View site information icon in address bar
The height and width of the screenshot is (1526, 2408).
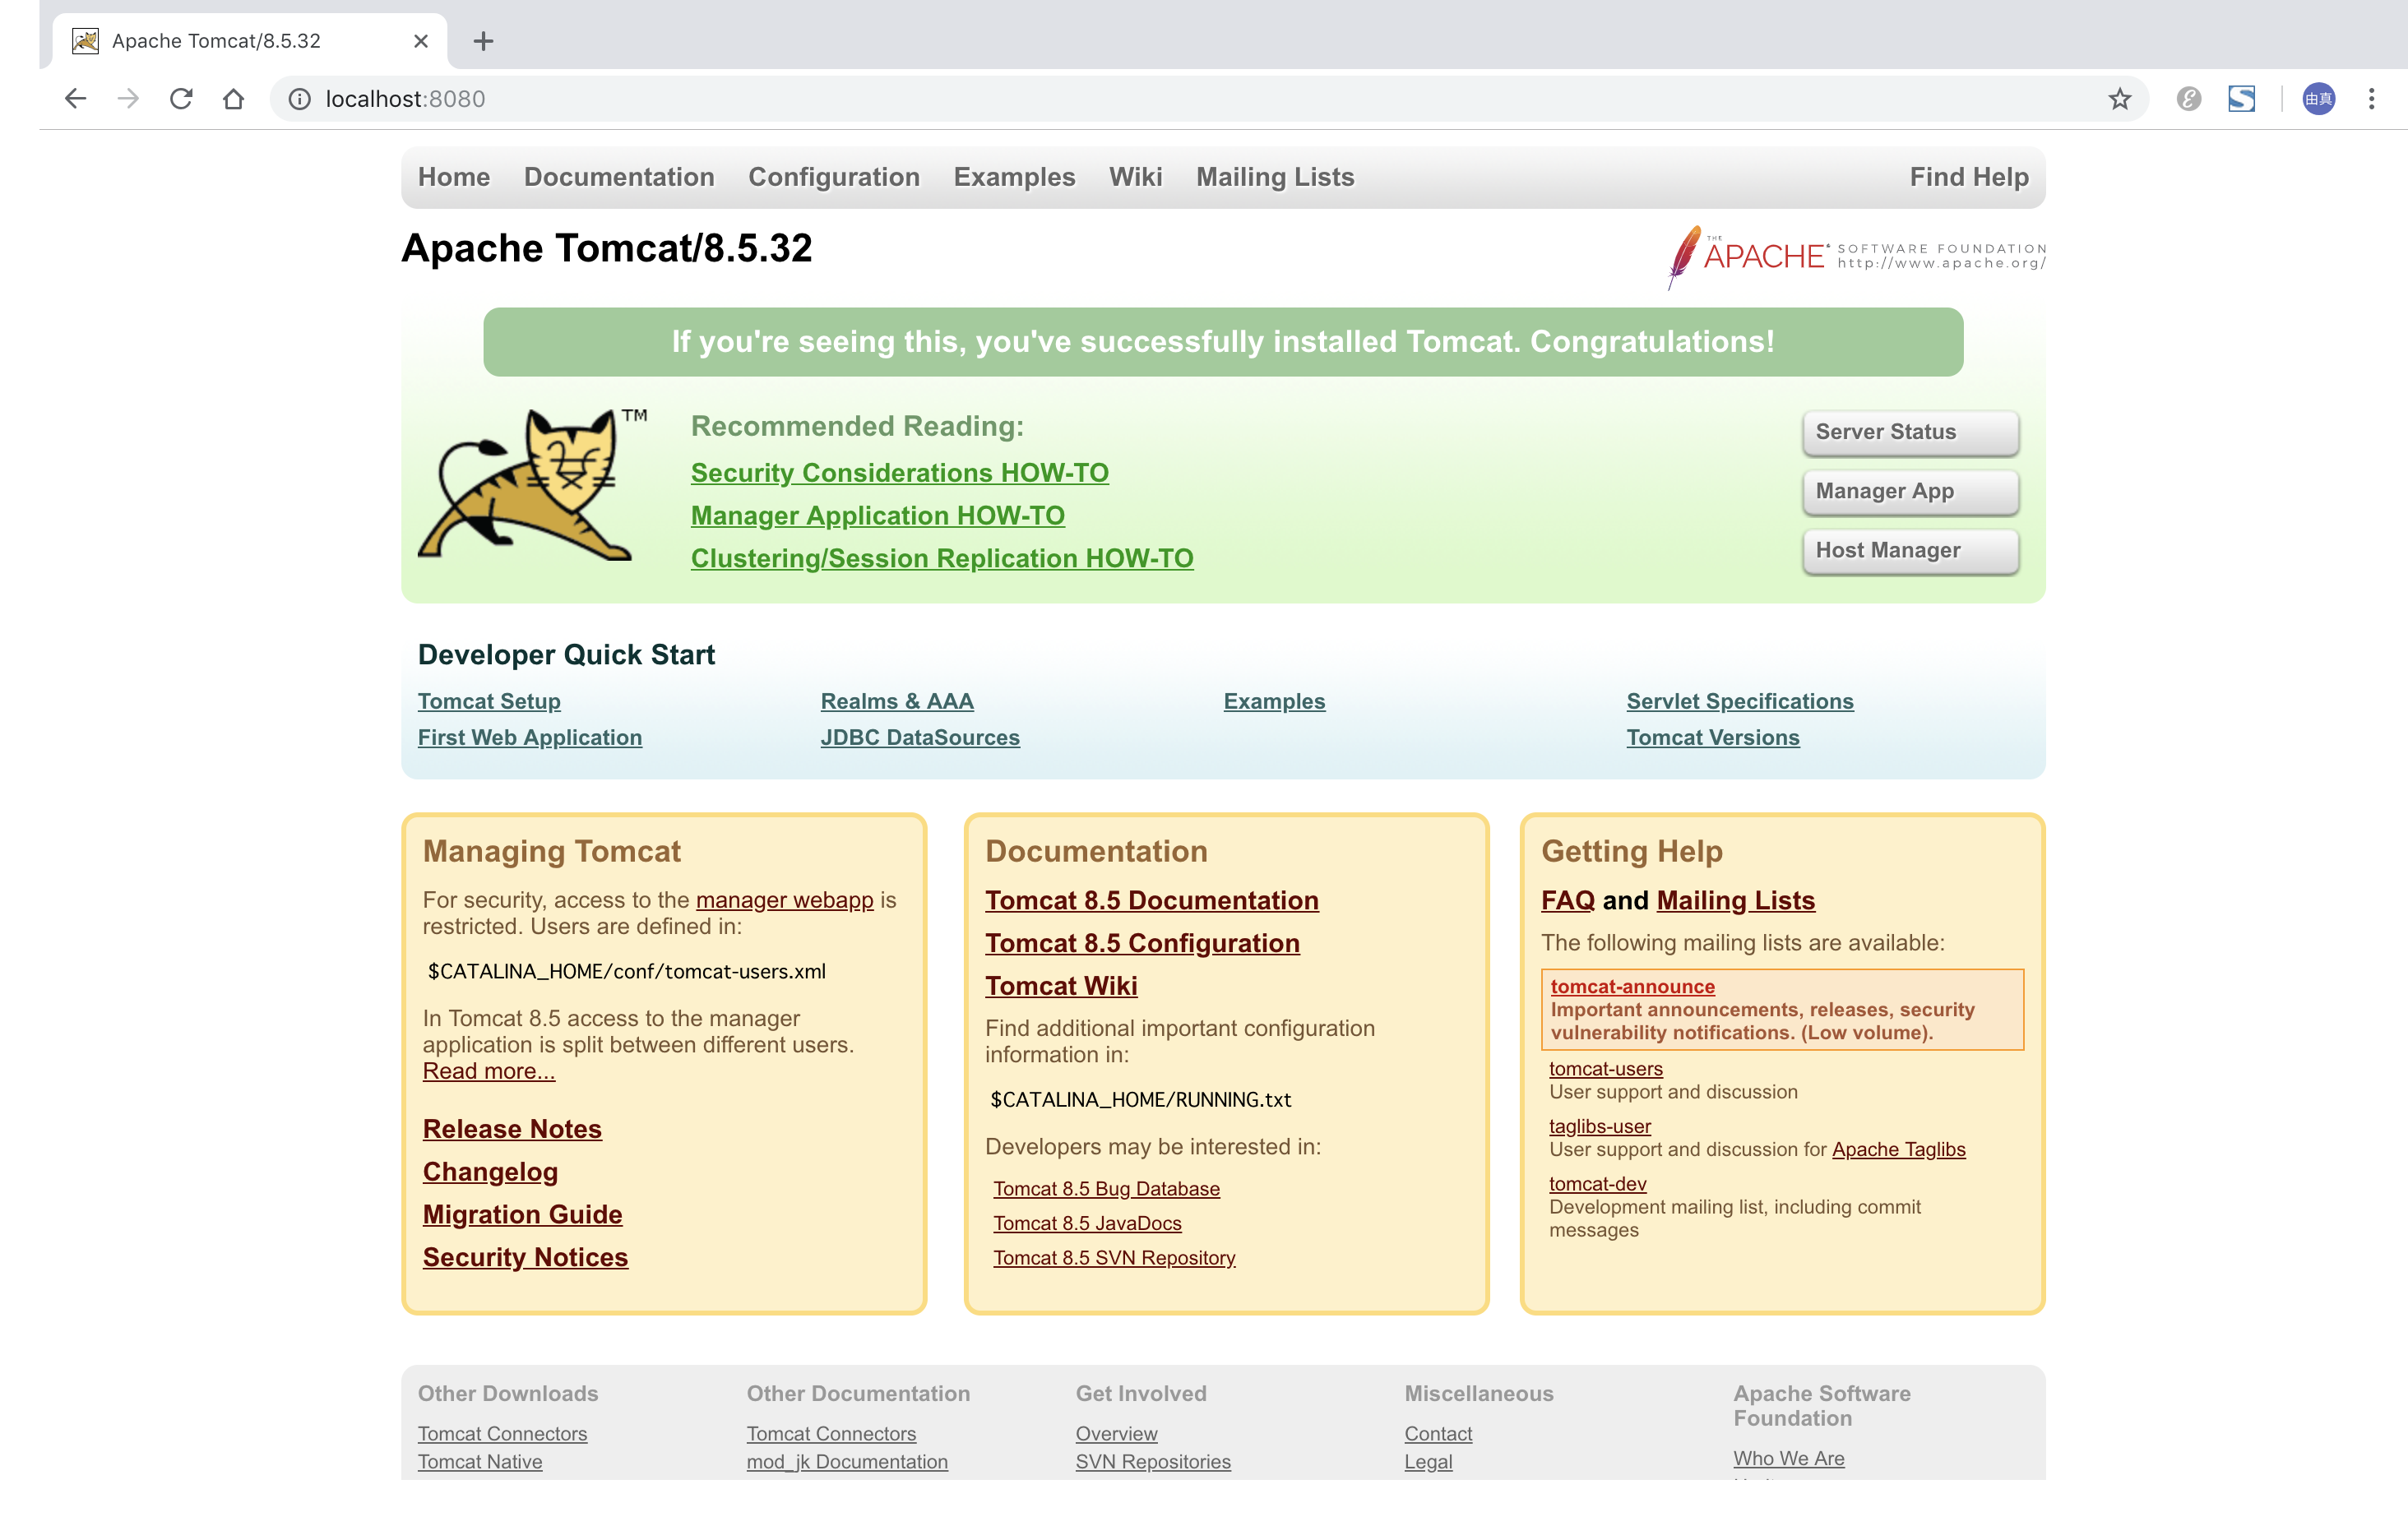(300, 99)
